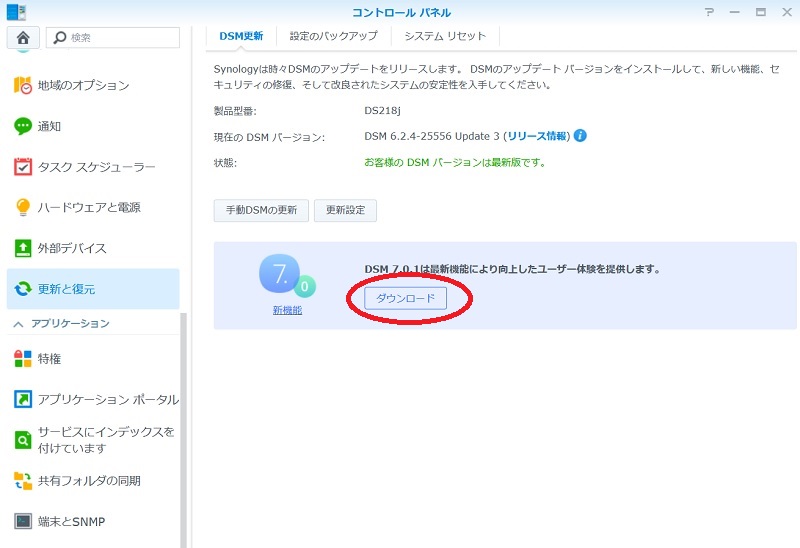Open 通知 speech bubble icon

[x=22, y=126]
